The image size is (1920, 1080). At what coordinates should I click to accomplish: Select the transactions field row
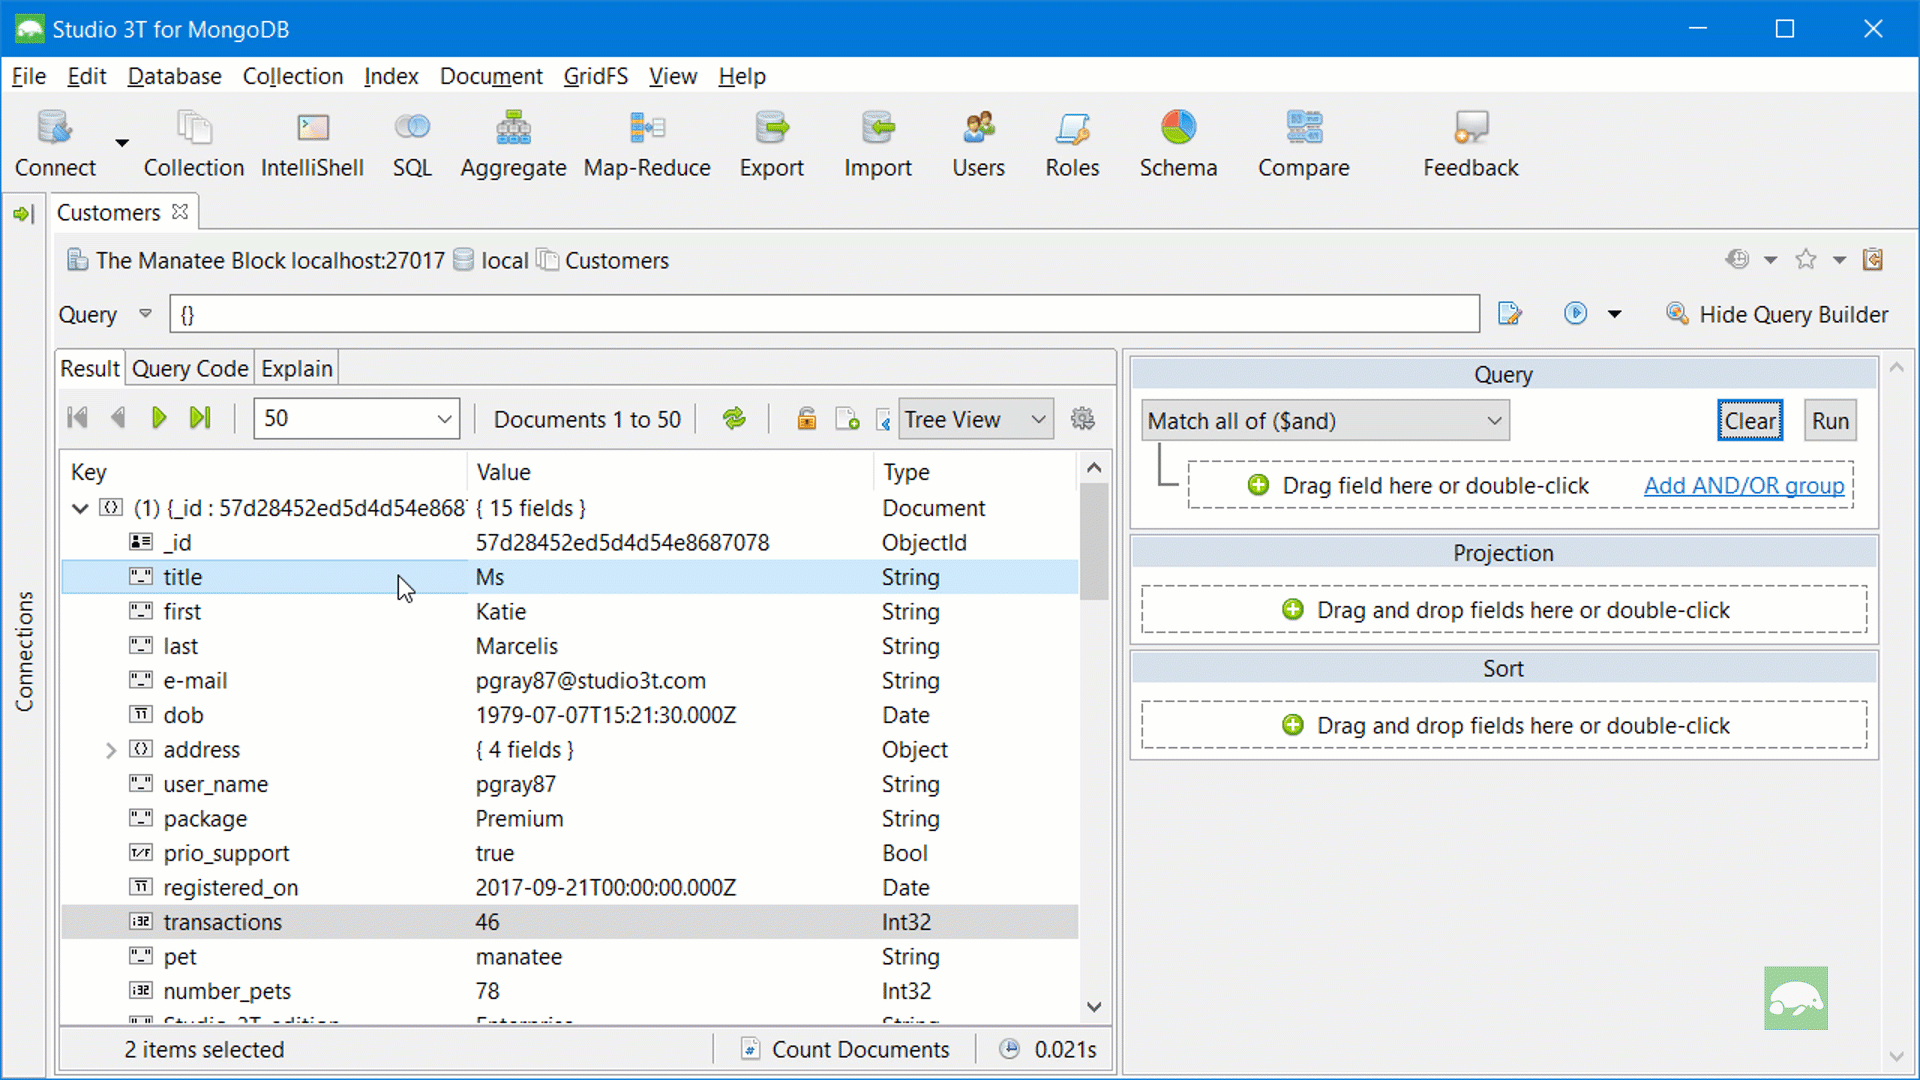tap(570, 922)
